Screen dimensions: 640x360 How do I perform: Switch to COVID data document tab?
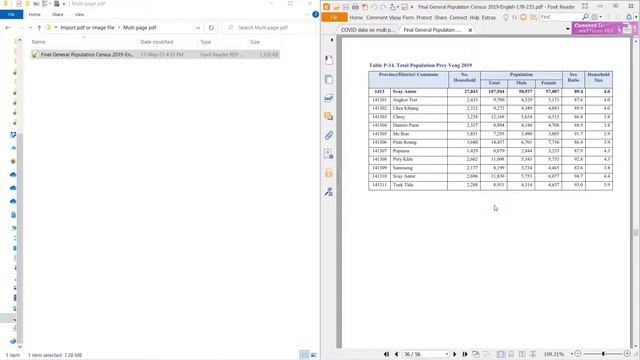368,30
